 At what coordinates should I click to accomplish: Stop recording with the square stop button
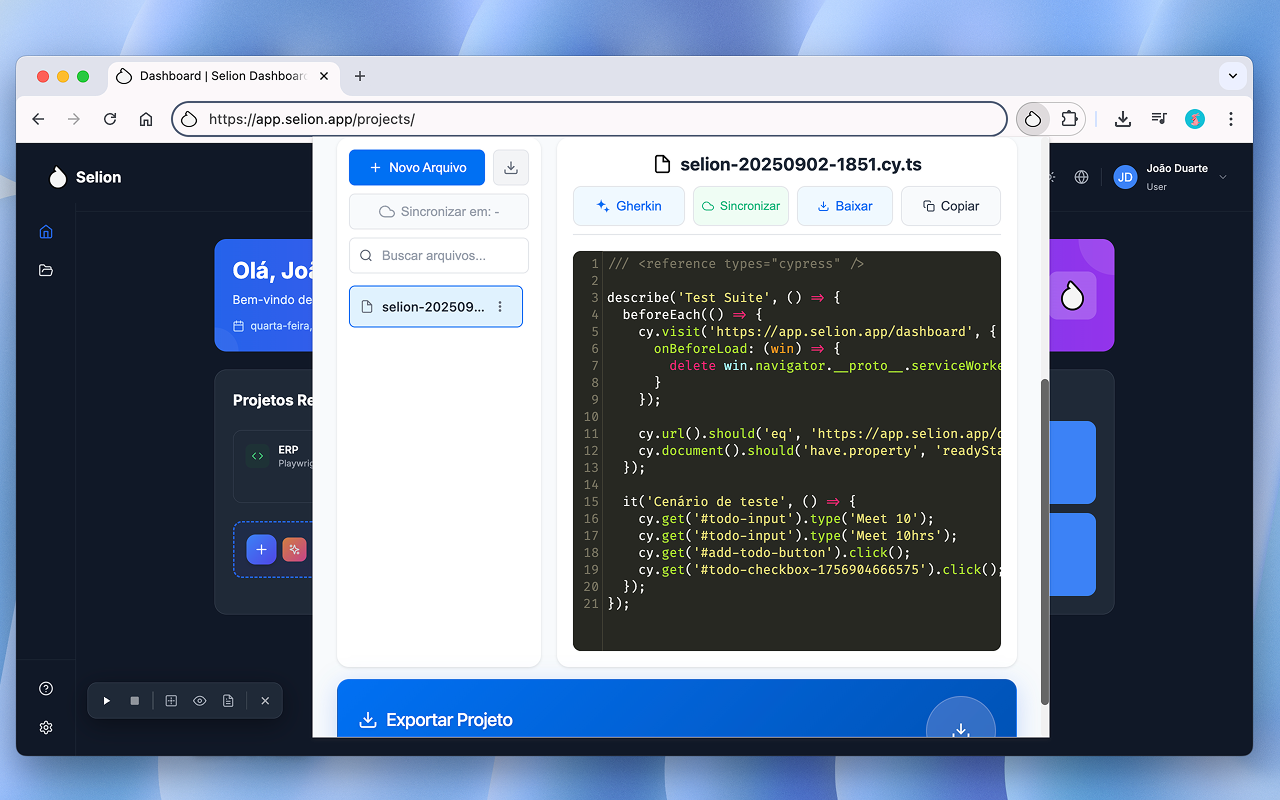135,701
